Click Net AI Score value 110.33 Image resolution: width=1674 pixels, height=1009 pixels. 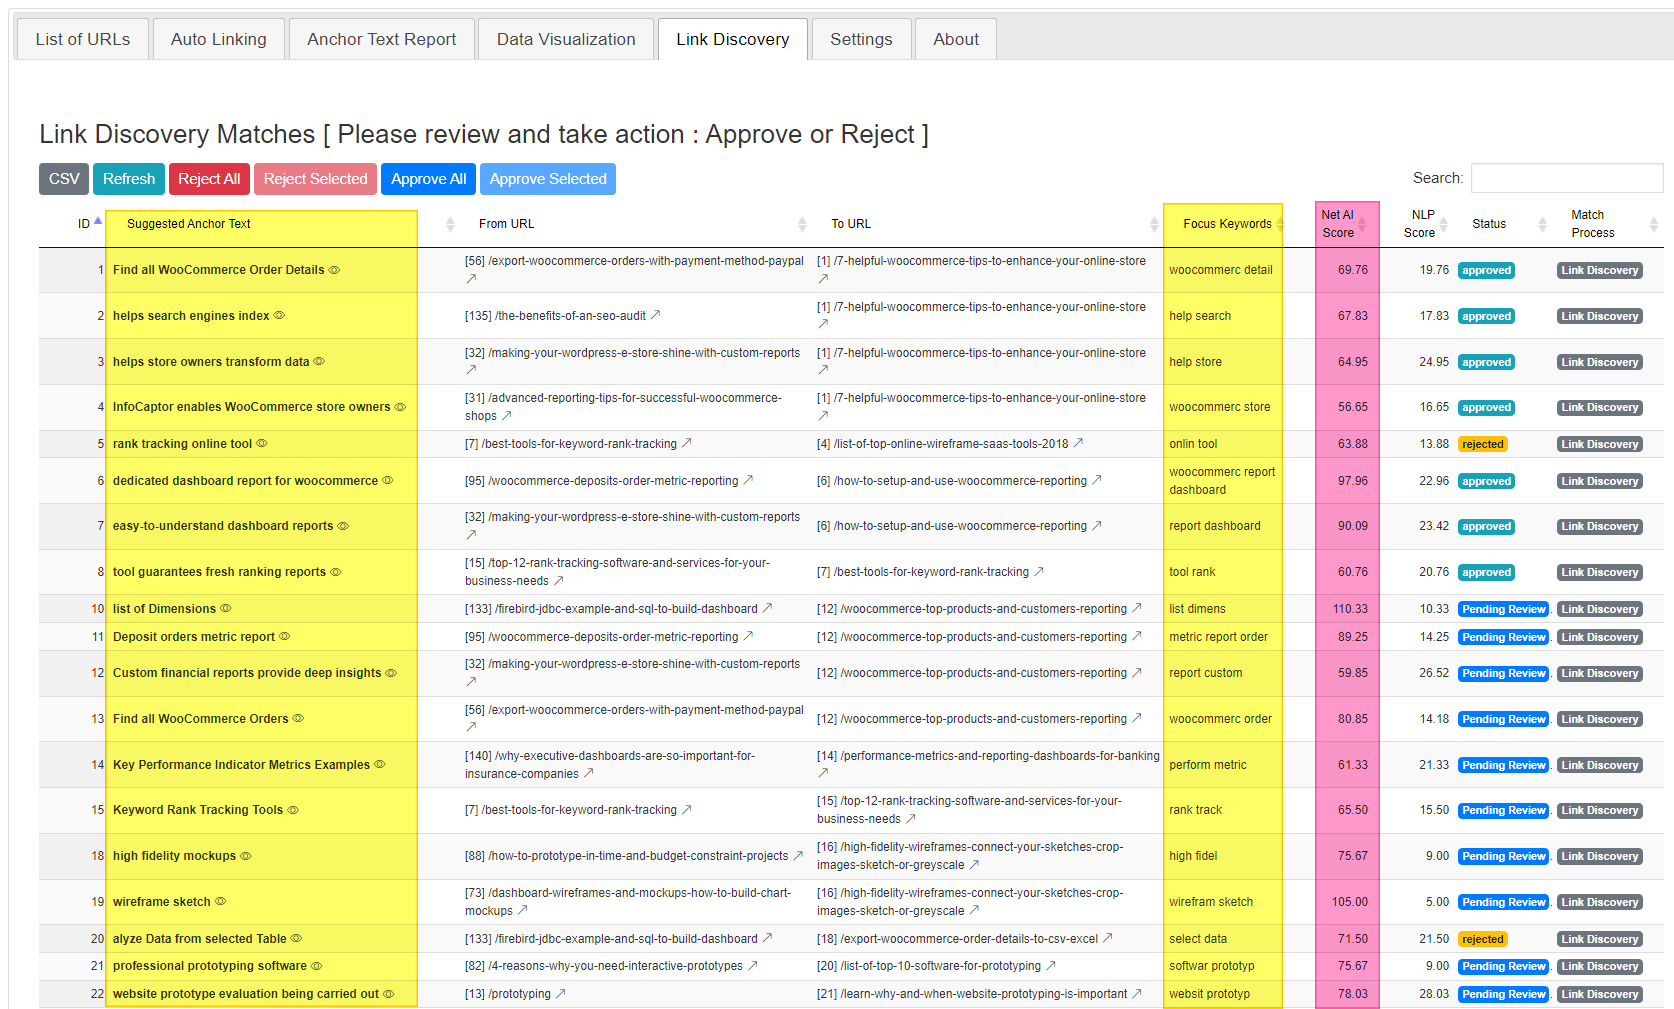point(1350,609)
